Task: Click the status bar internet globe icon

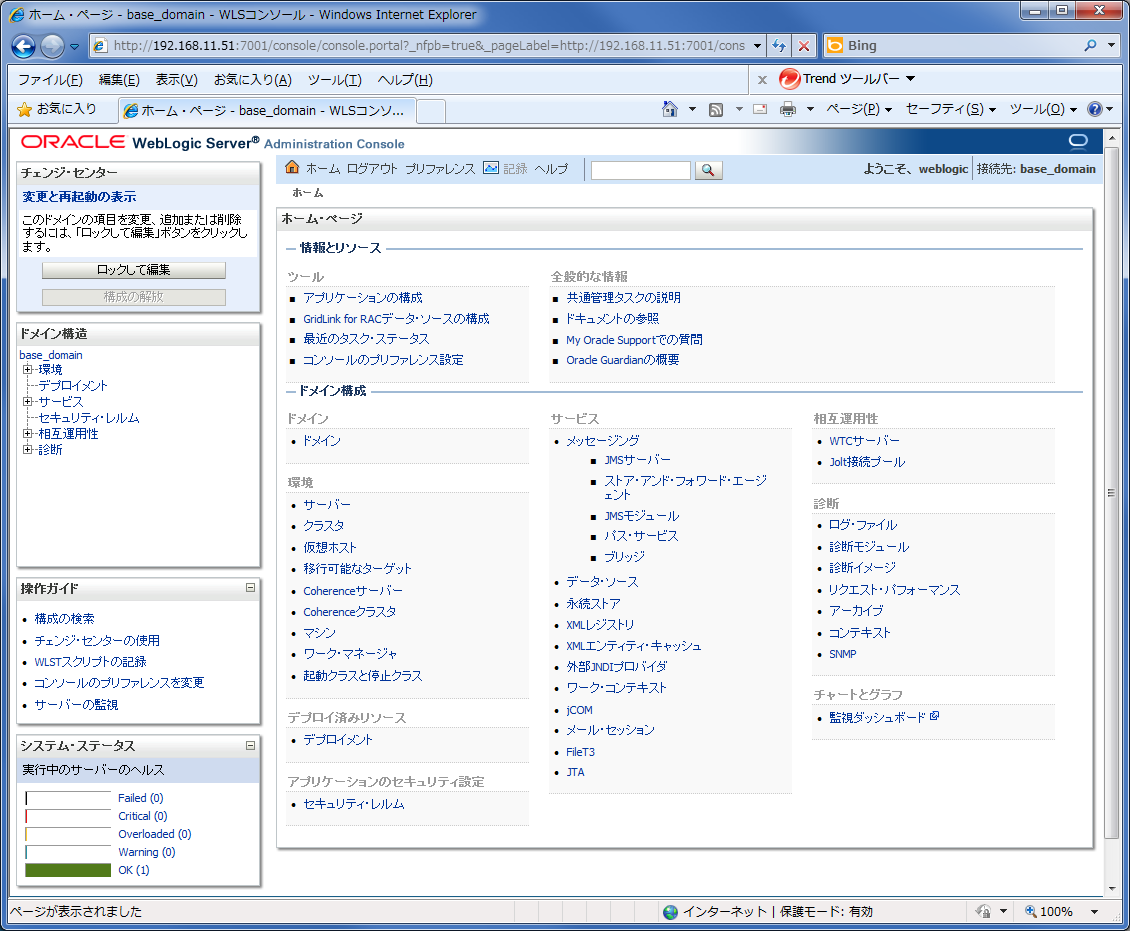Action: pos(670,912)
